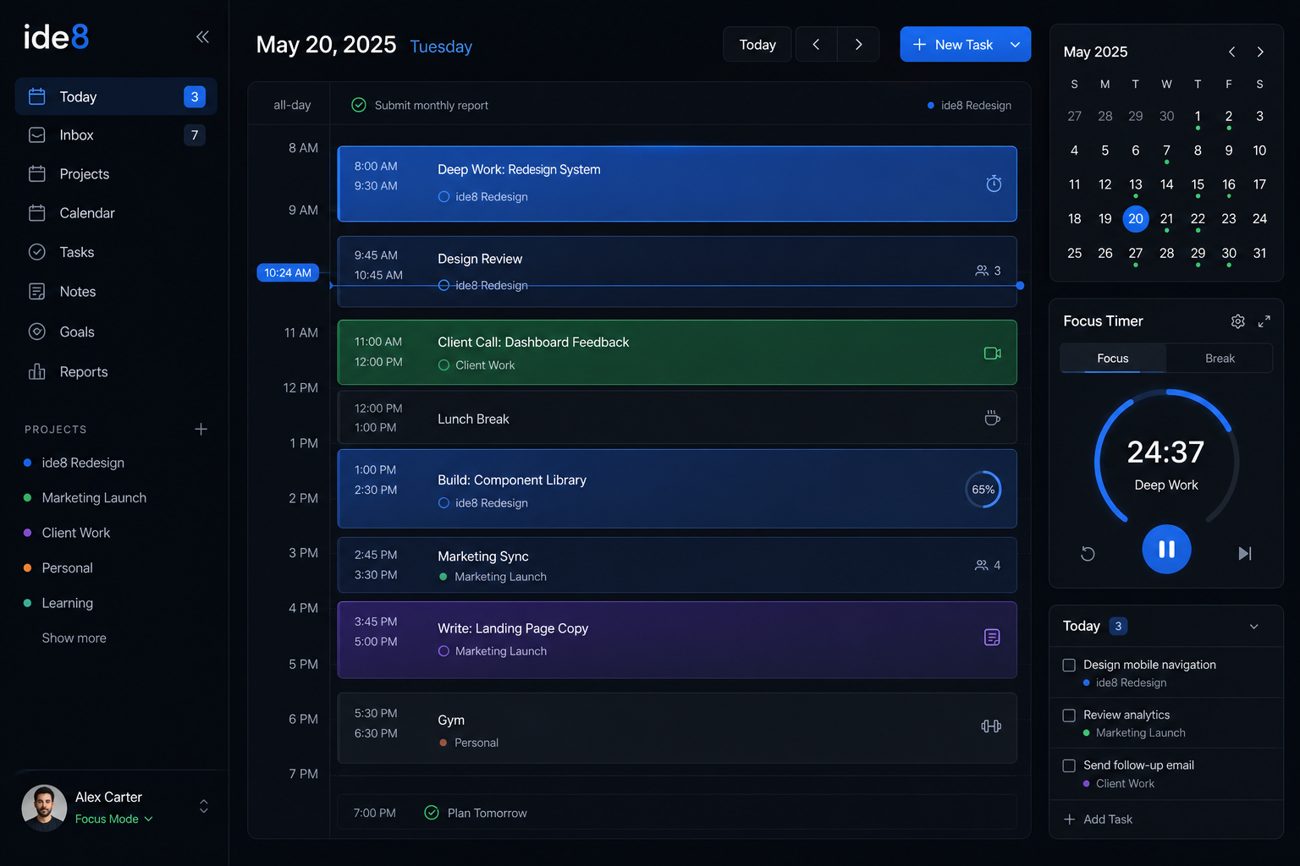1300x866 pixels.
Task: Pause the focus timer
Action: (1166, 549)
